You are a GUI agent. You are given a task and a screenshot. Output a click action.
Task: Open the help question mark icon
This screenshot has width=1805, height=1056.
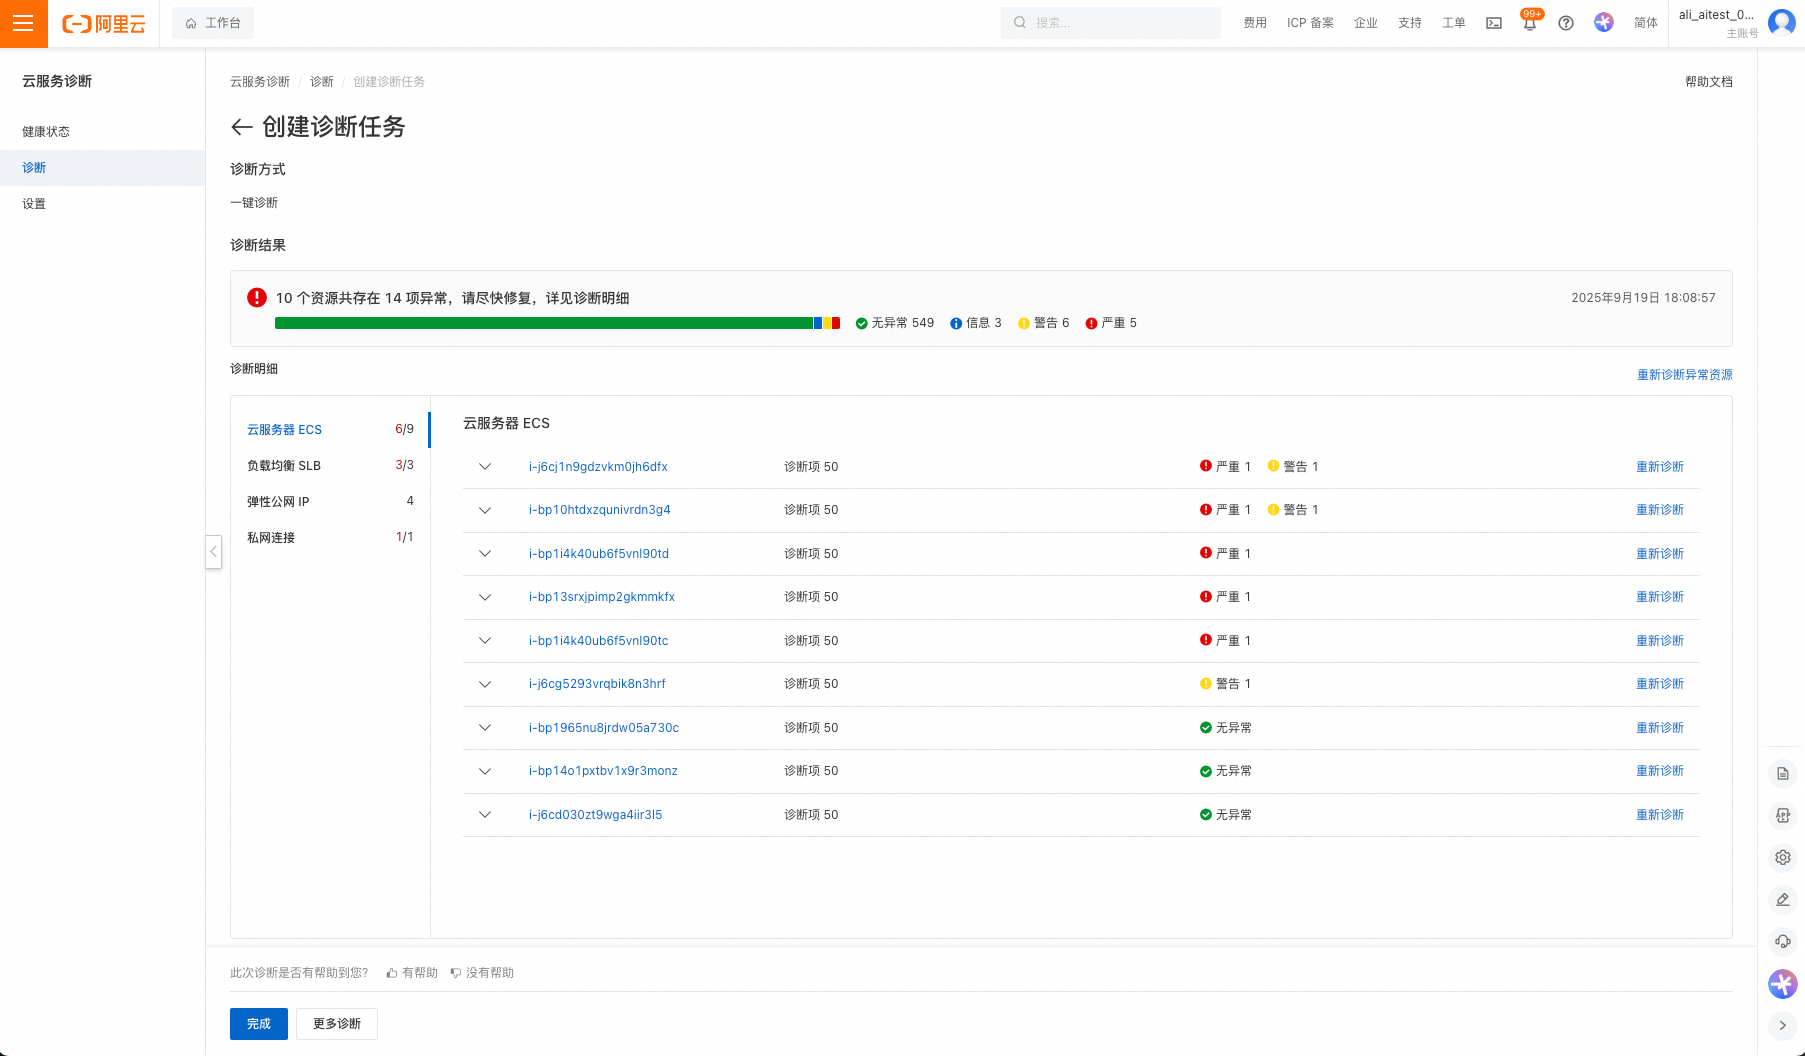pos(1566,23)
